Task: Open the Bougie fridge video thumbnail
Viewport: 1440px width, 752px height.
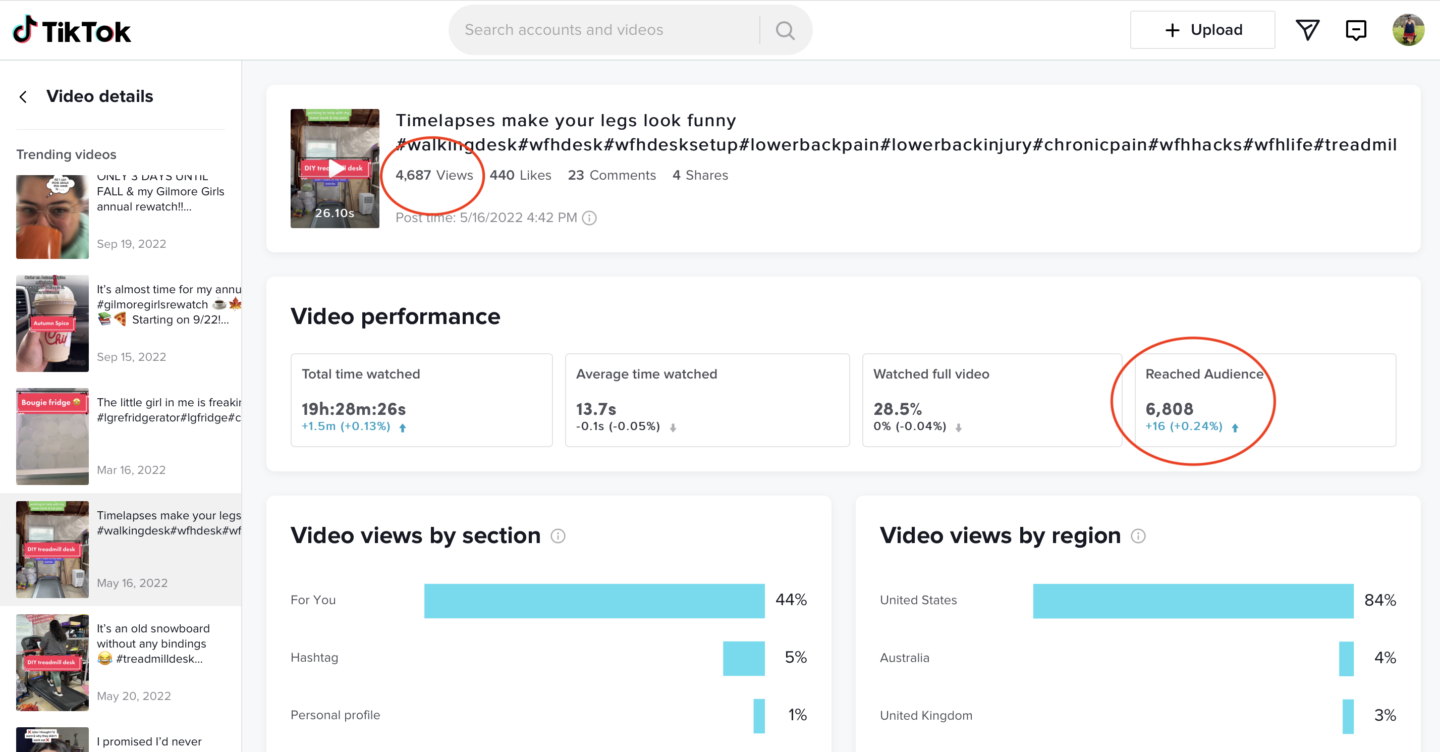Action: tap(52, 437)
